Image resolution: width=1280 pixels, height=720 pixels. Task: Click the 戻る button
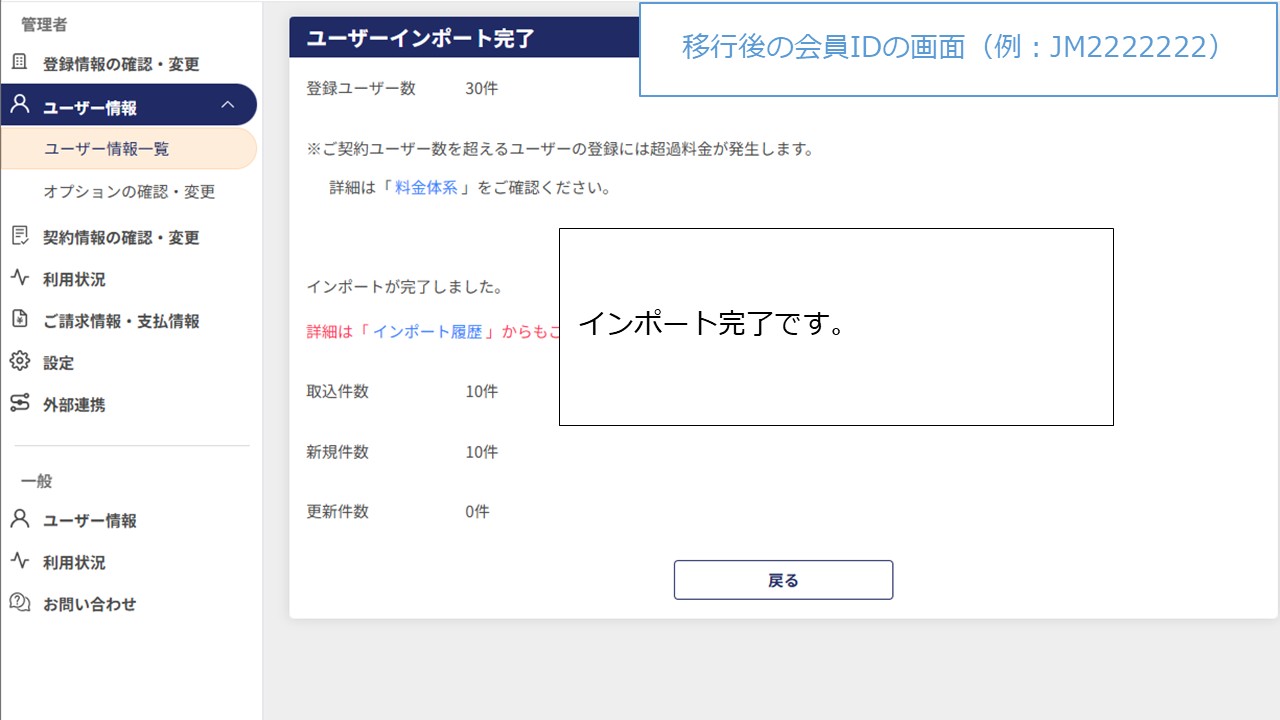(x=783, y=580)
